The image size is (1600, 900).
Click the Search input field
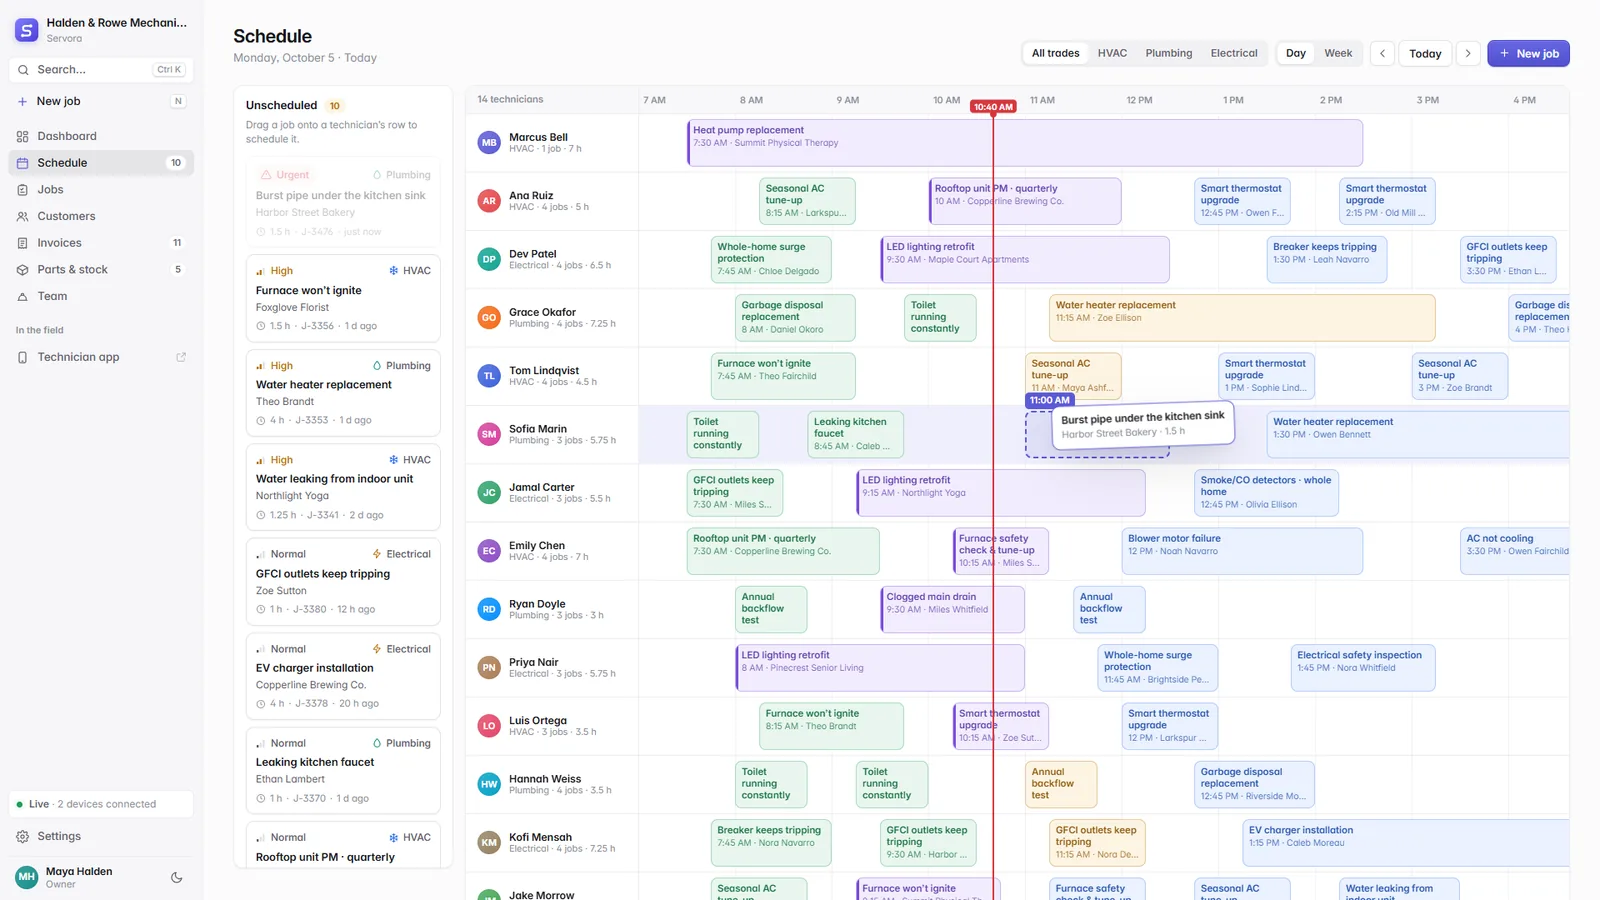click(101, 70)
